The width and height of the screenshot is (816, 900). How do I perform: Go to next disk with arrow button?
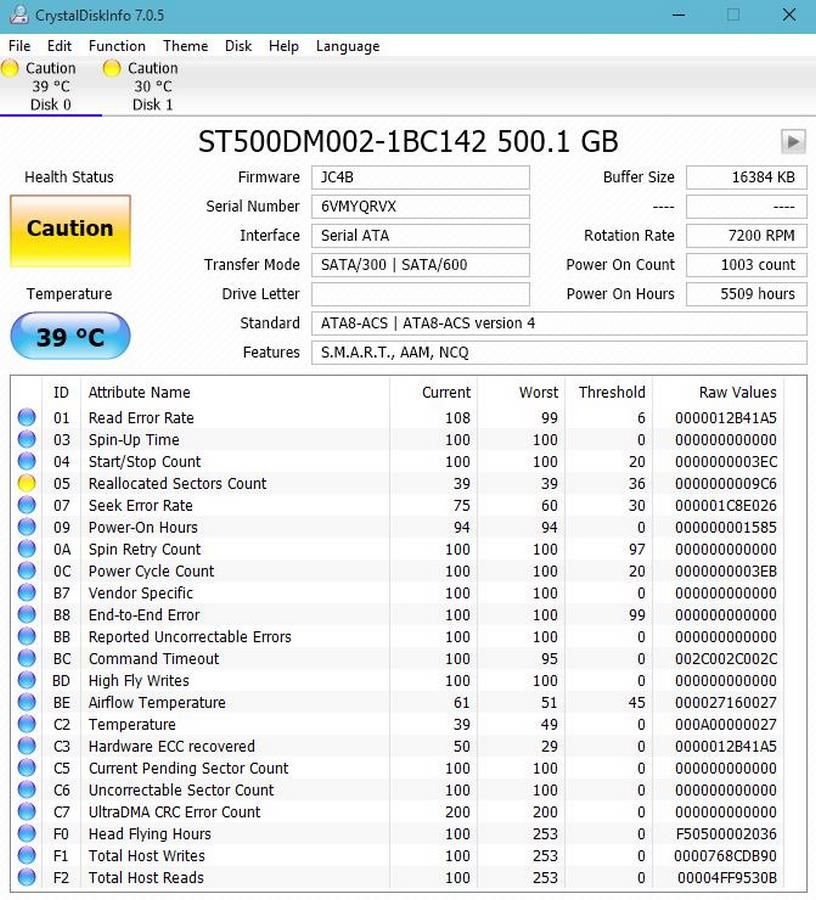pyautogui.click(x=793, y=141)
